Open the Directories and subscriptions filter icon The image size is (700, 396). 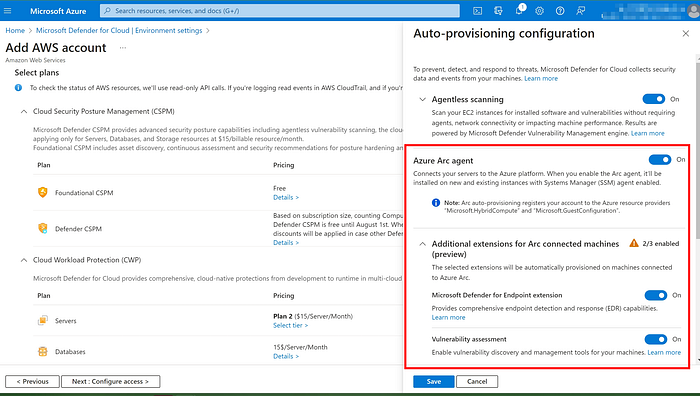coord(498,11)
